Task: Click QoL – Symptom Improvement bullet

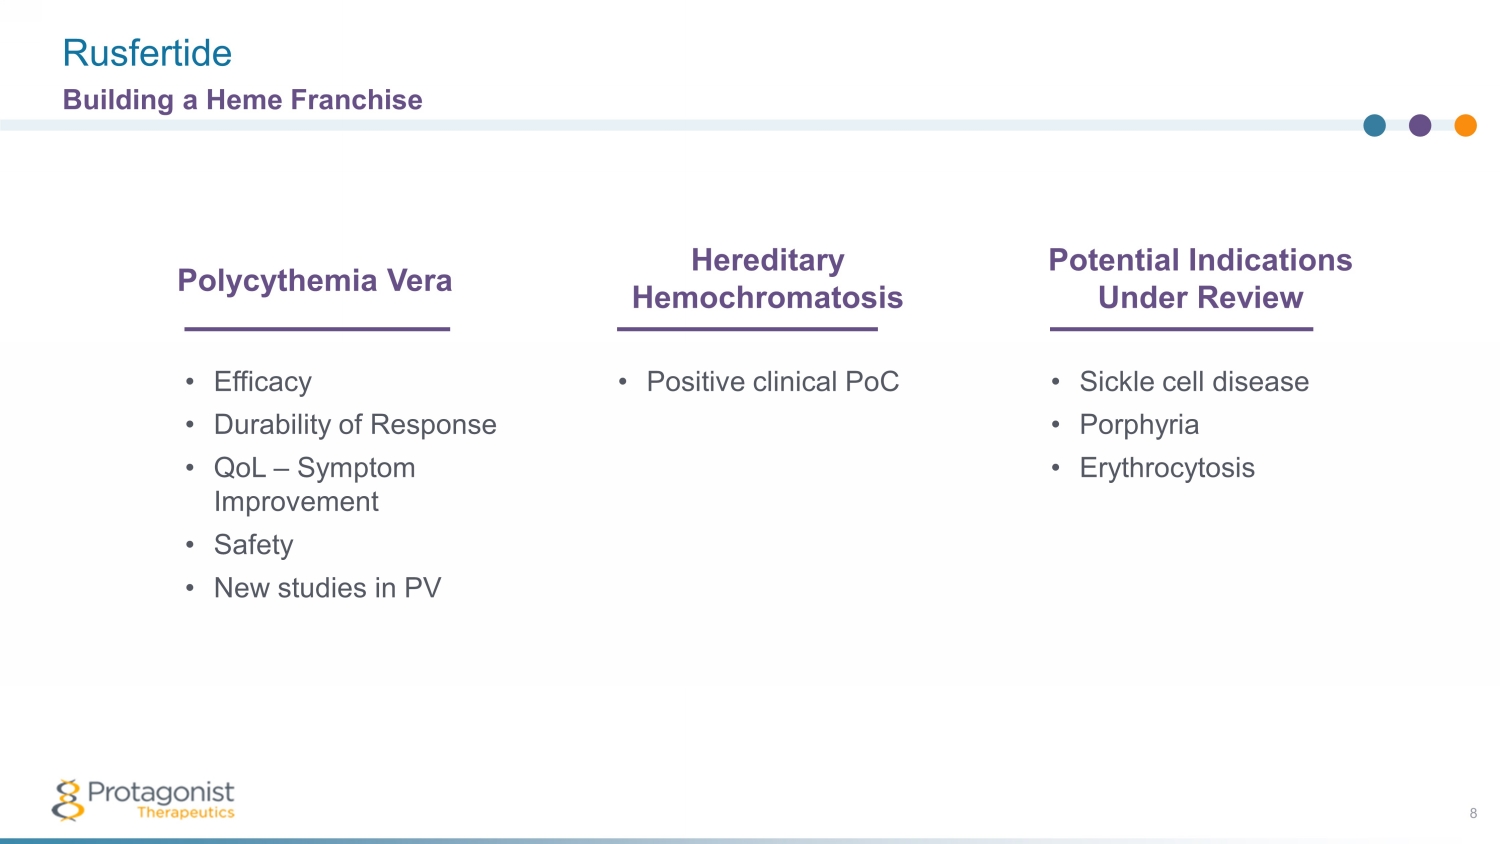Action: tap(314, 484)
